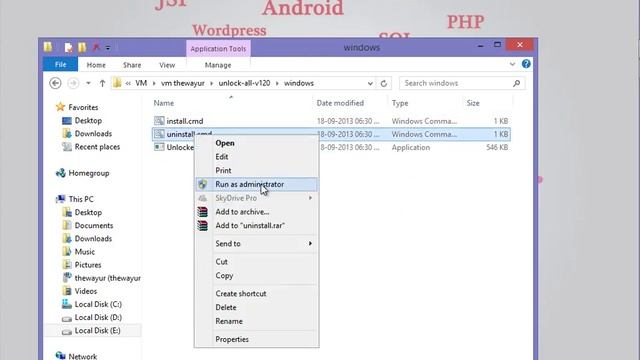Click vm thewayur in the breadcrumb
This screenshot has height=360, width=640.
tap(182, 83)
